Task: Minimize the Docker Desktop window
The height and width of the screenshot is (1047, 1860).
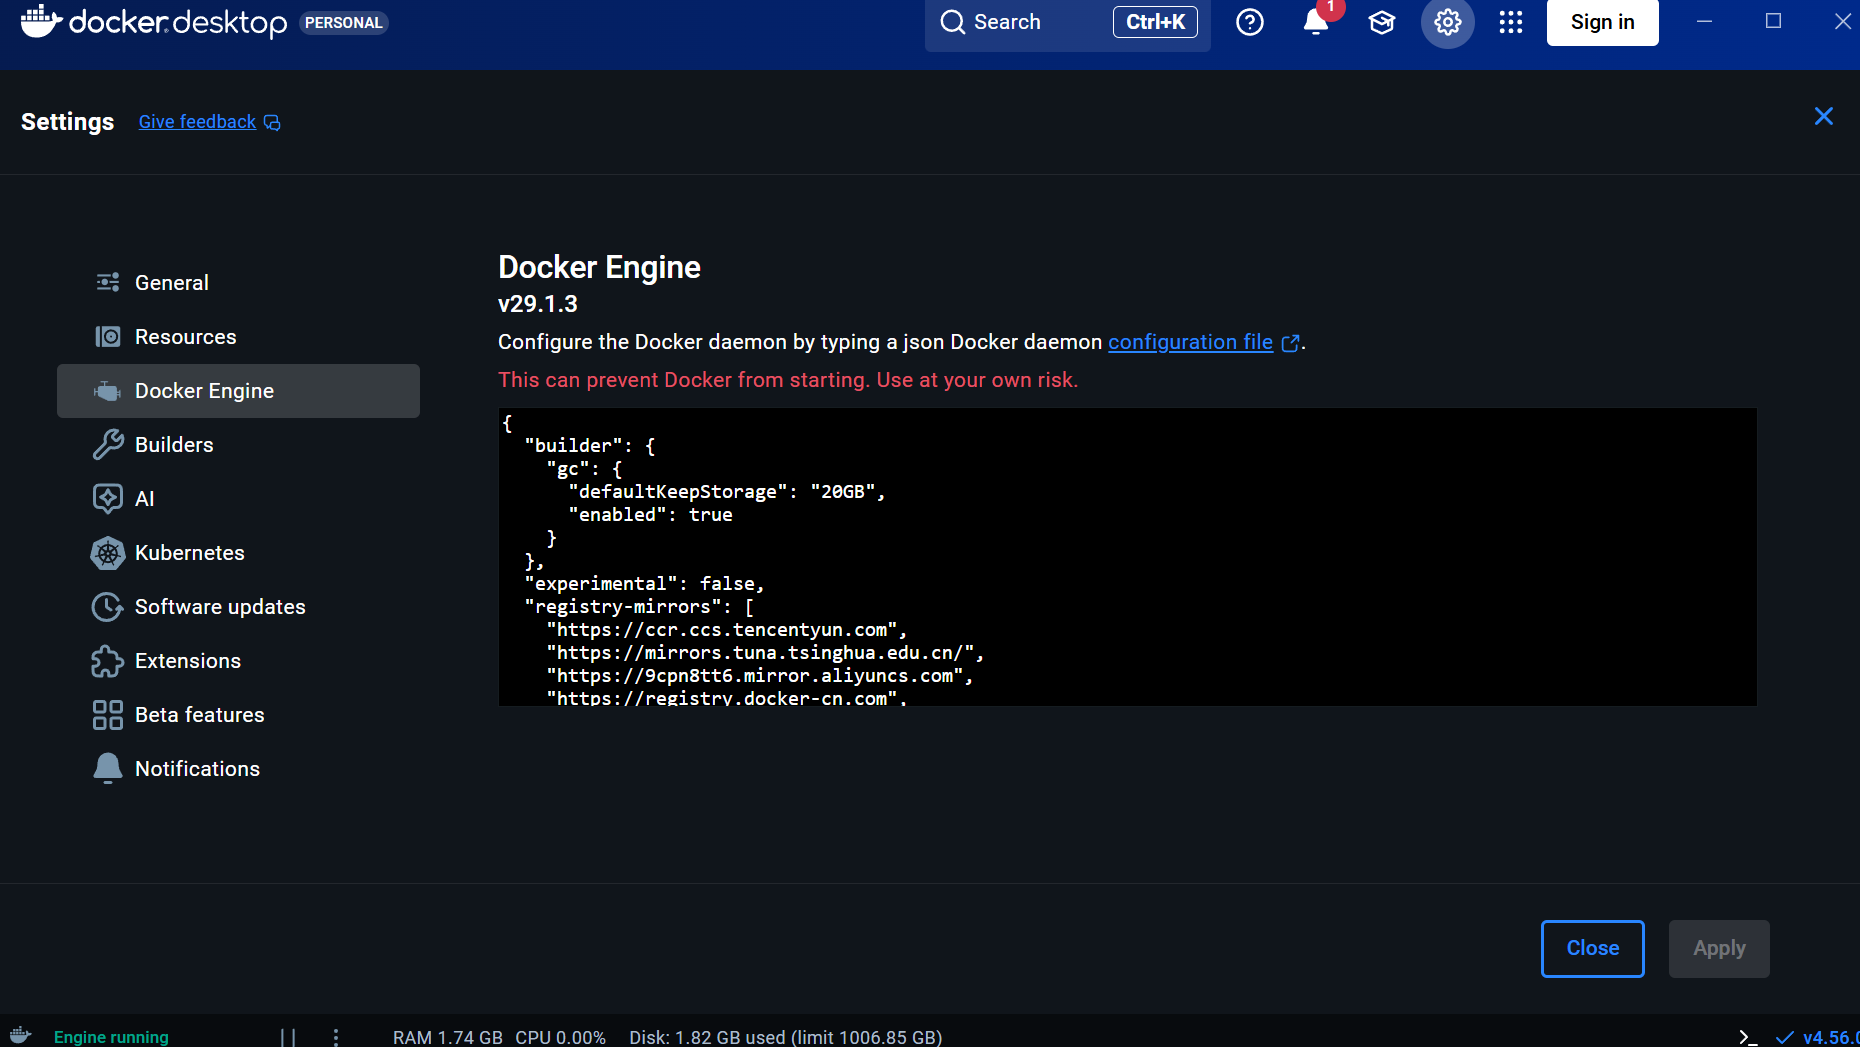Action: (1704, 21)
